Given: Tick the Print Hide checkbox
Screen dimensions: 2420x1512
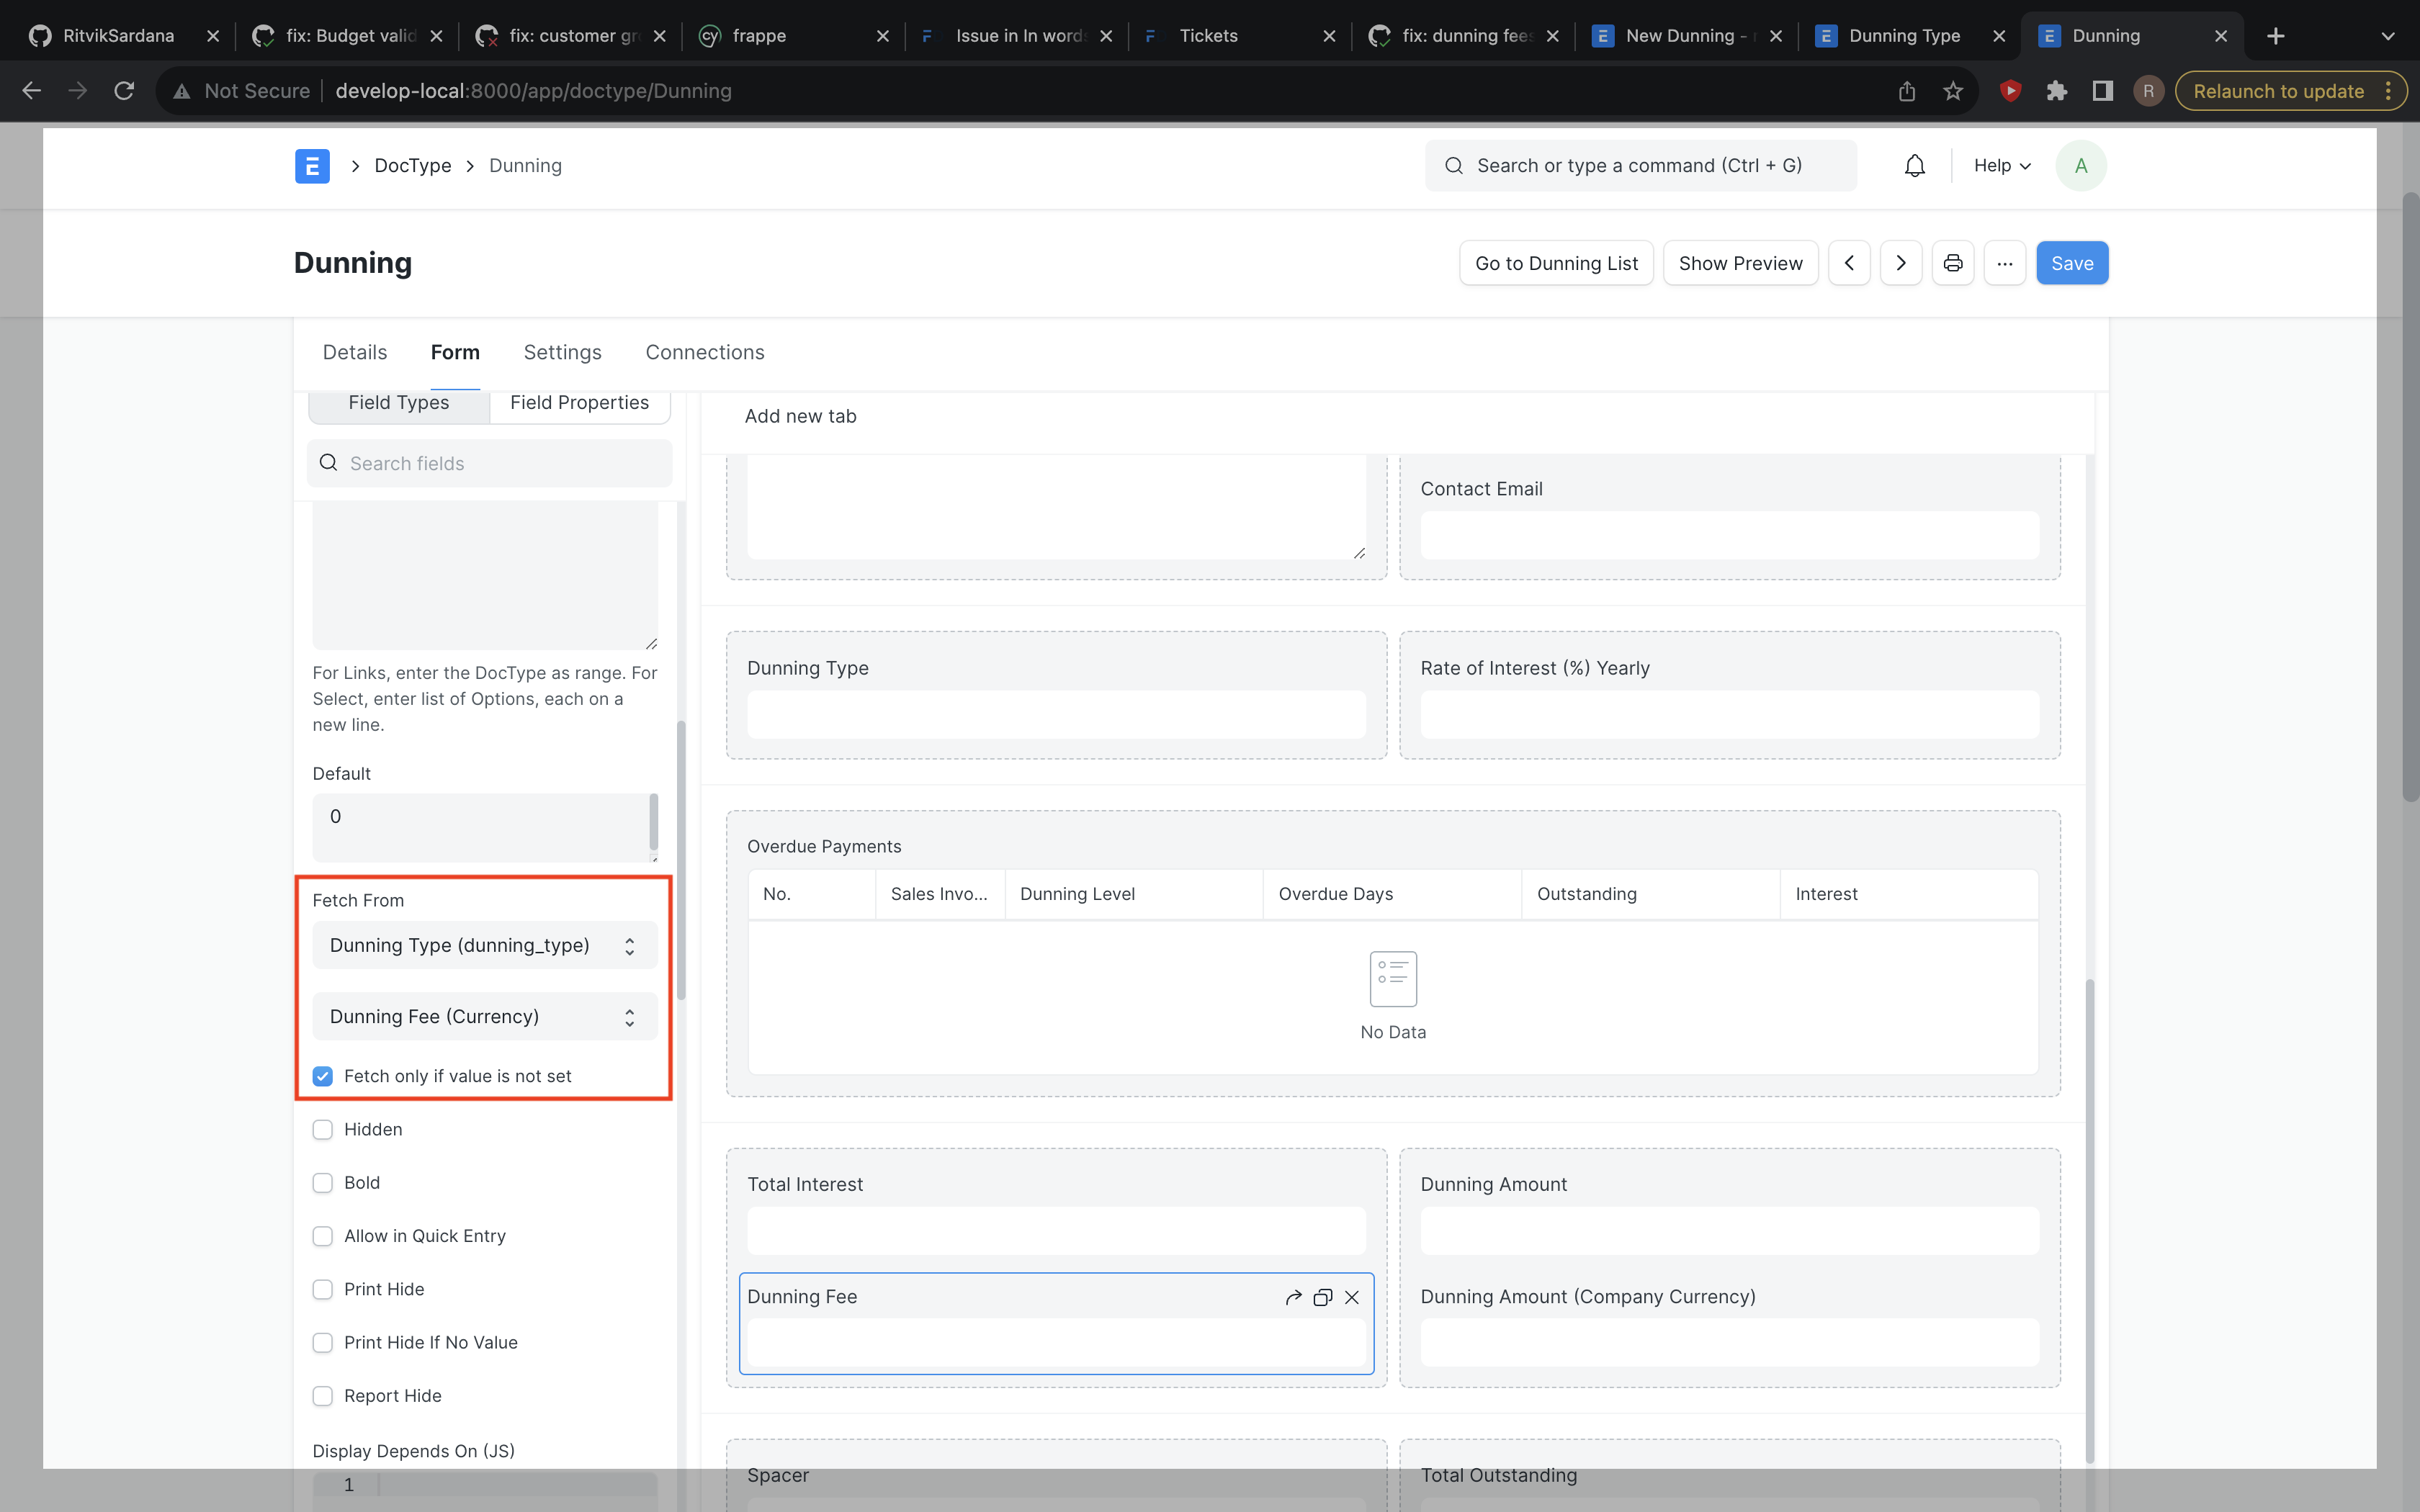Looking at the screenshot, I should pyautogui.click(x=323, y=1289).
